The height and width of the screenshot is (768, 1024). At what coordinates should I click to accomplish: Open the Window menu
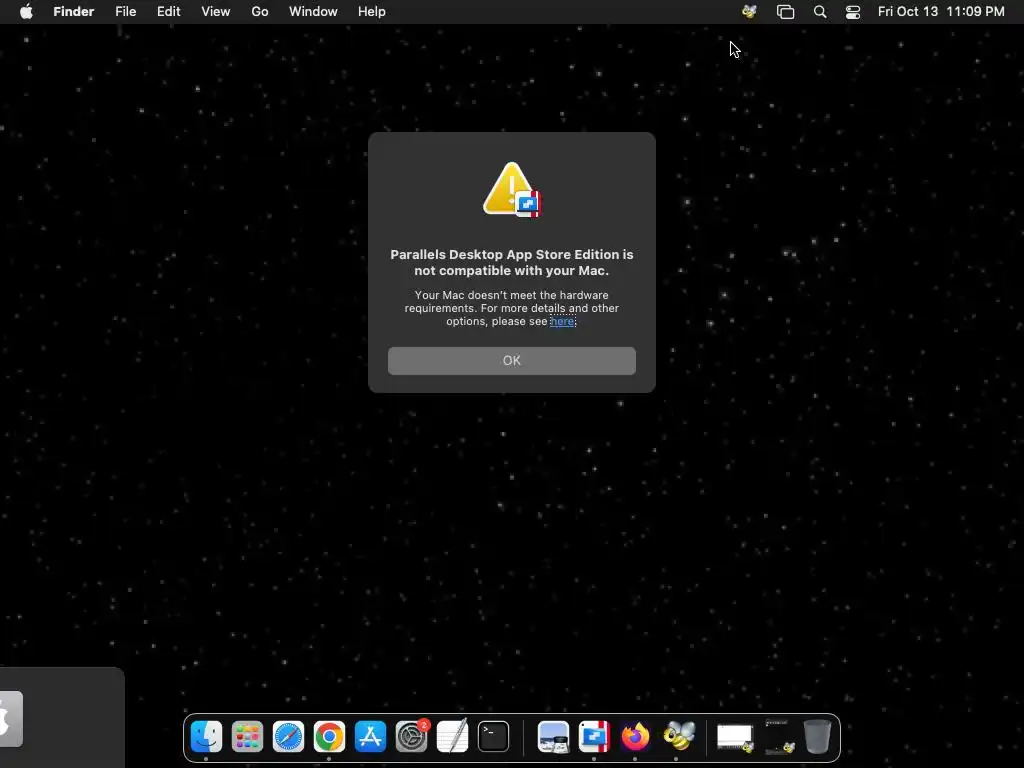(313, 12)
